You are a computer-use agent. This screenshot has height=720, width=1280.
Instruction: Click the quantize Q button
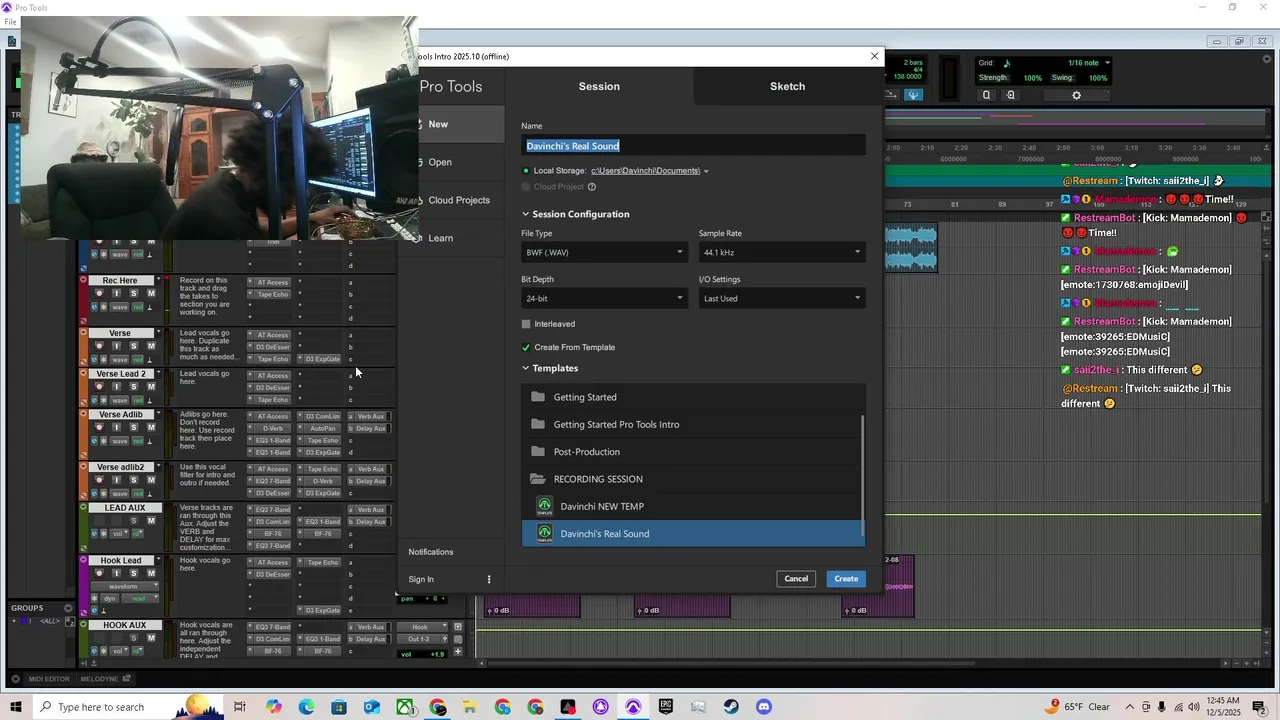[x=986, y=95]
